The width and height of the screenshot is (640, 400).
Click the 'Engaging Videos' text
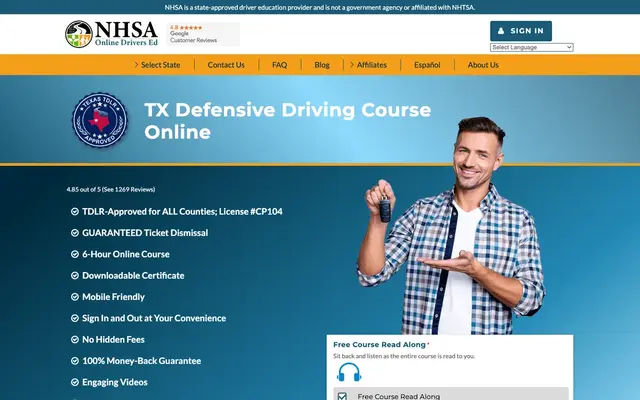pyautogui.click(x=115, y=382)
